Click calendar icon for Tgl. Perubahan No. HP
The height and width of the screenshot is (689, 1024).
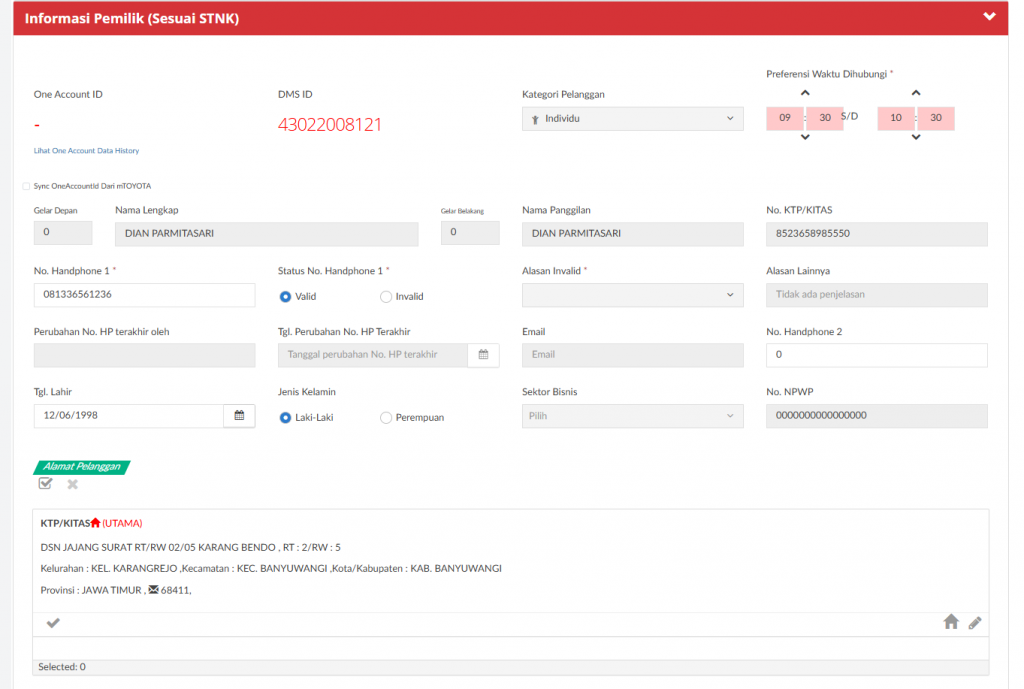[x=483, y=354]
